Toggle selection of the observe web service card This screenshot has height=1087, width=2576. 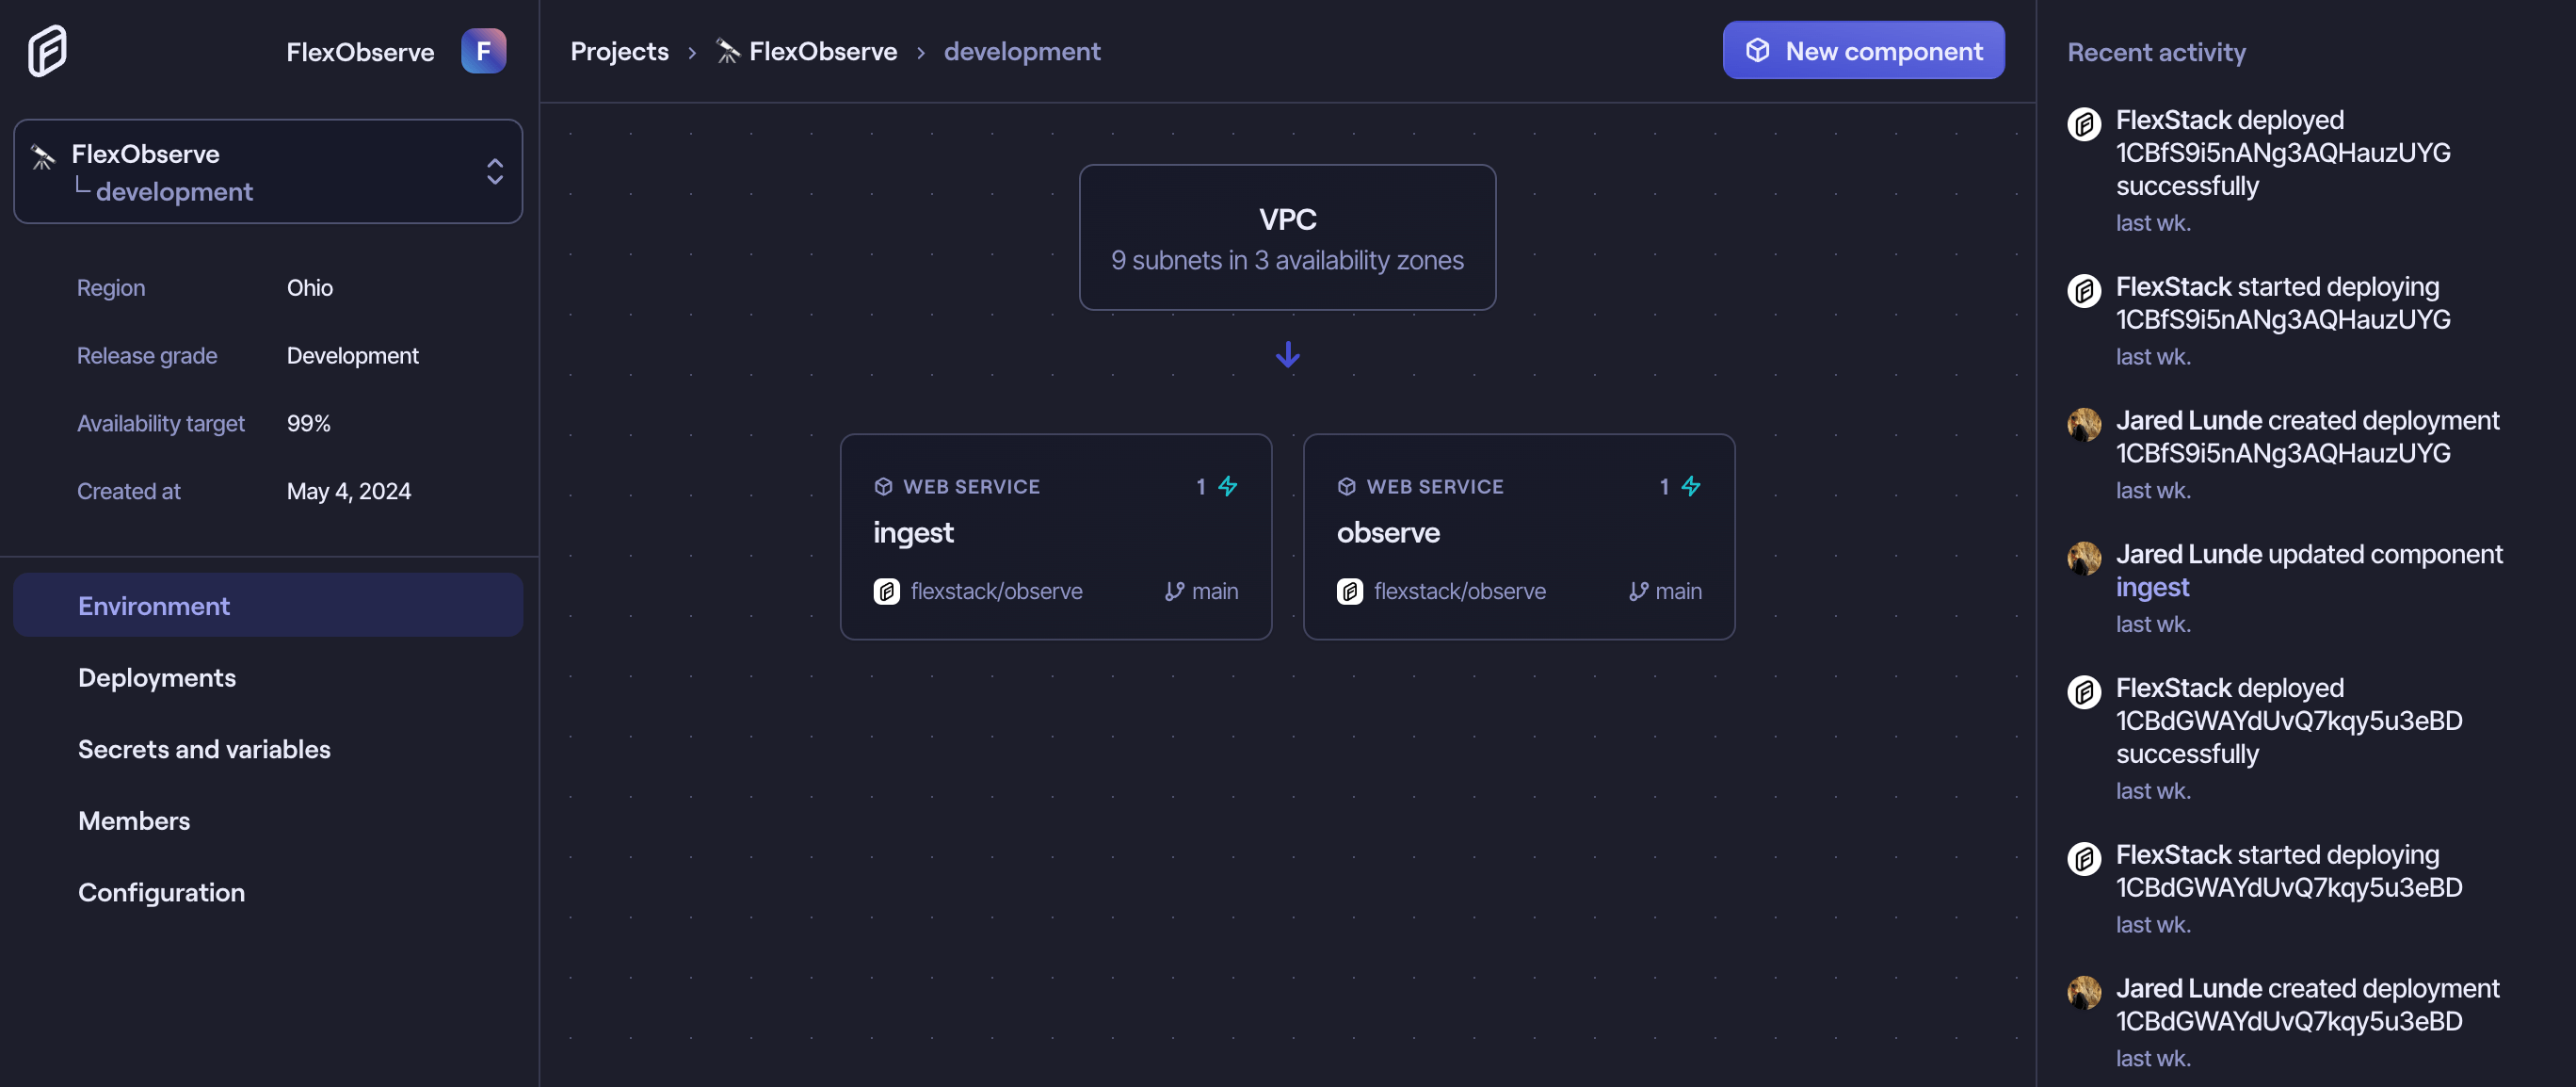tap(1519, 537)
